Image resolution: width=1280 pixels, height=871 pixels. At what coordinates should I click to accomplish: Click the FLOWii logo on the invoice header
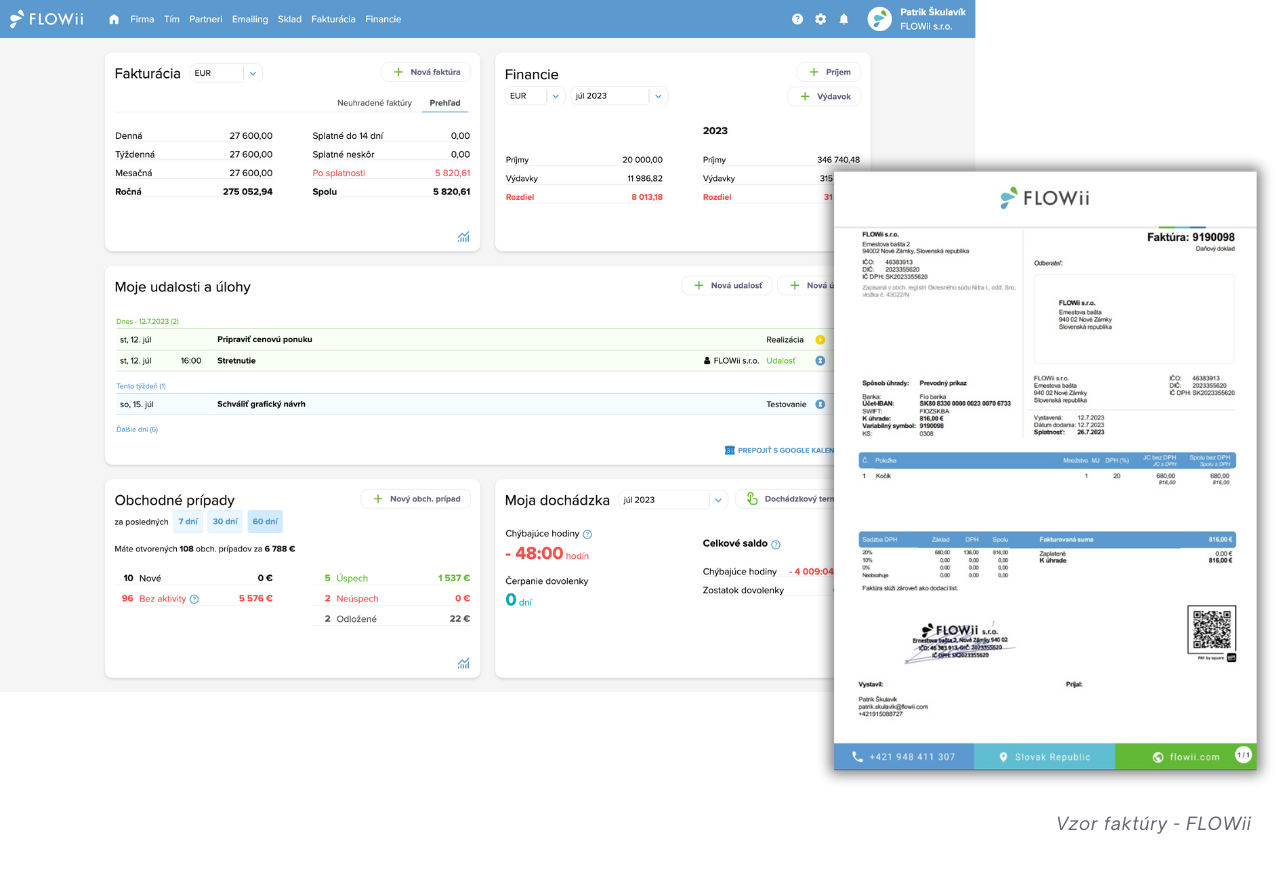point(1045,197)
